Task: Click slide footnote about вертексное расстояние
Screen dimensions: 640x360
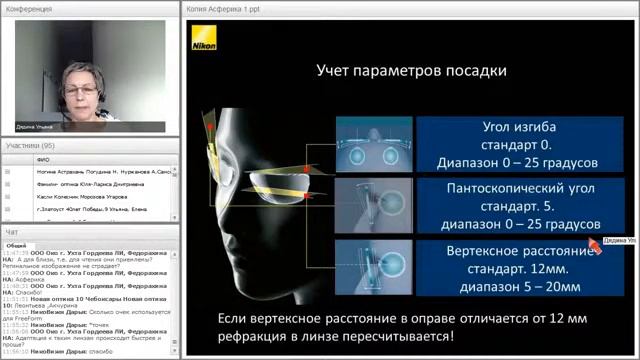Action: [402, 327]
